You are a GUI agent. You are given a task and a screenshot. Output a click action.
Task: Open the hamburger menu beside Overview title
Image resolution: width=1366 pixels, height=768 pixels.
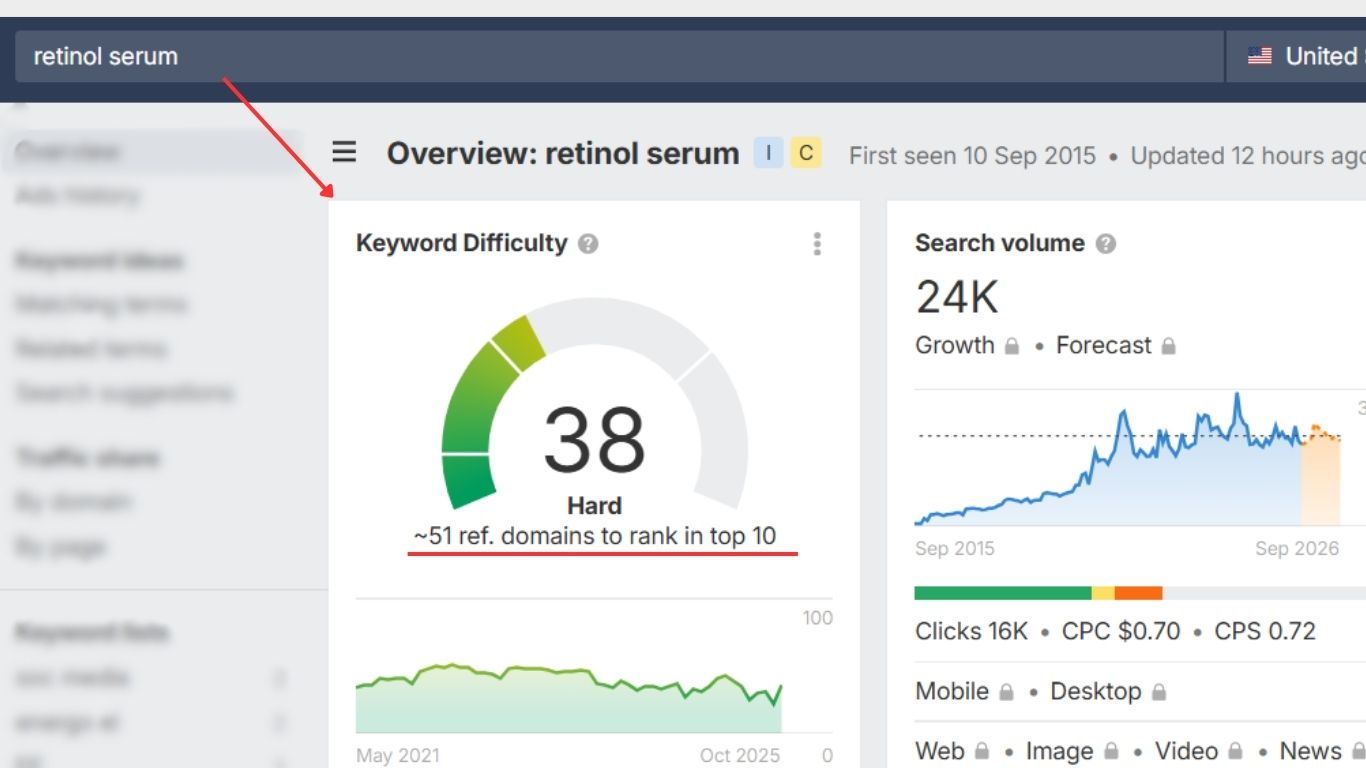[x=344, y=152]
